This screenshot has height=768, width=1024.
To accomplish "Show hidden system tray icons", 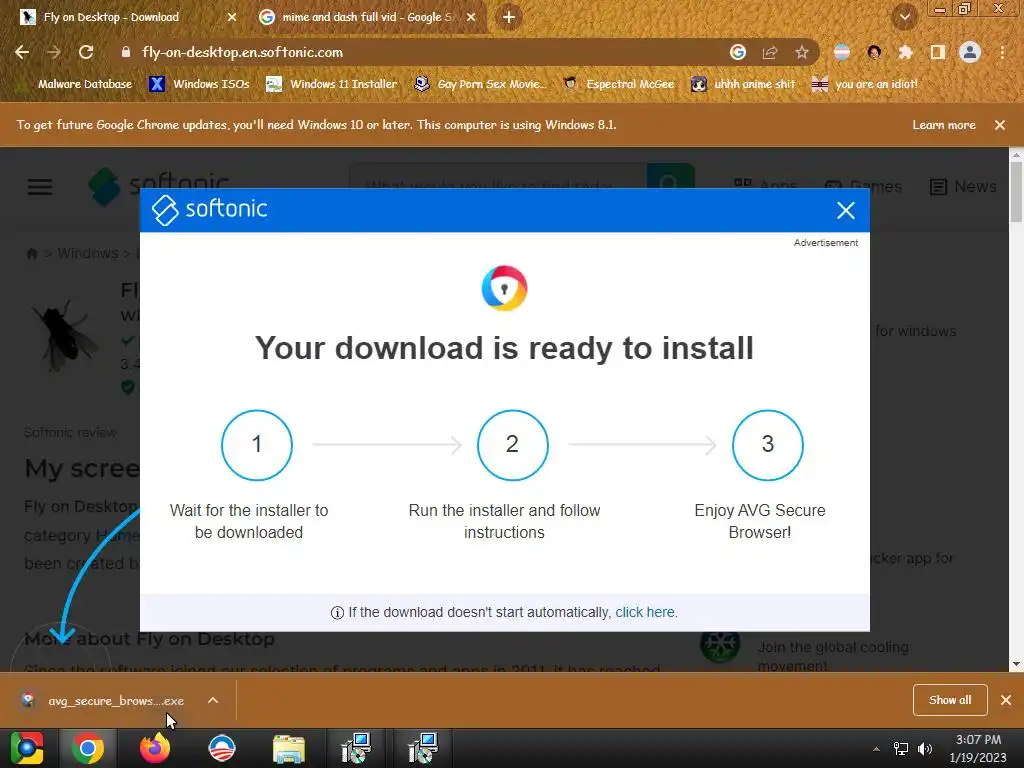I will pyautogui.click(x=876, y=749).
